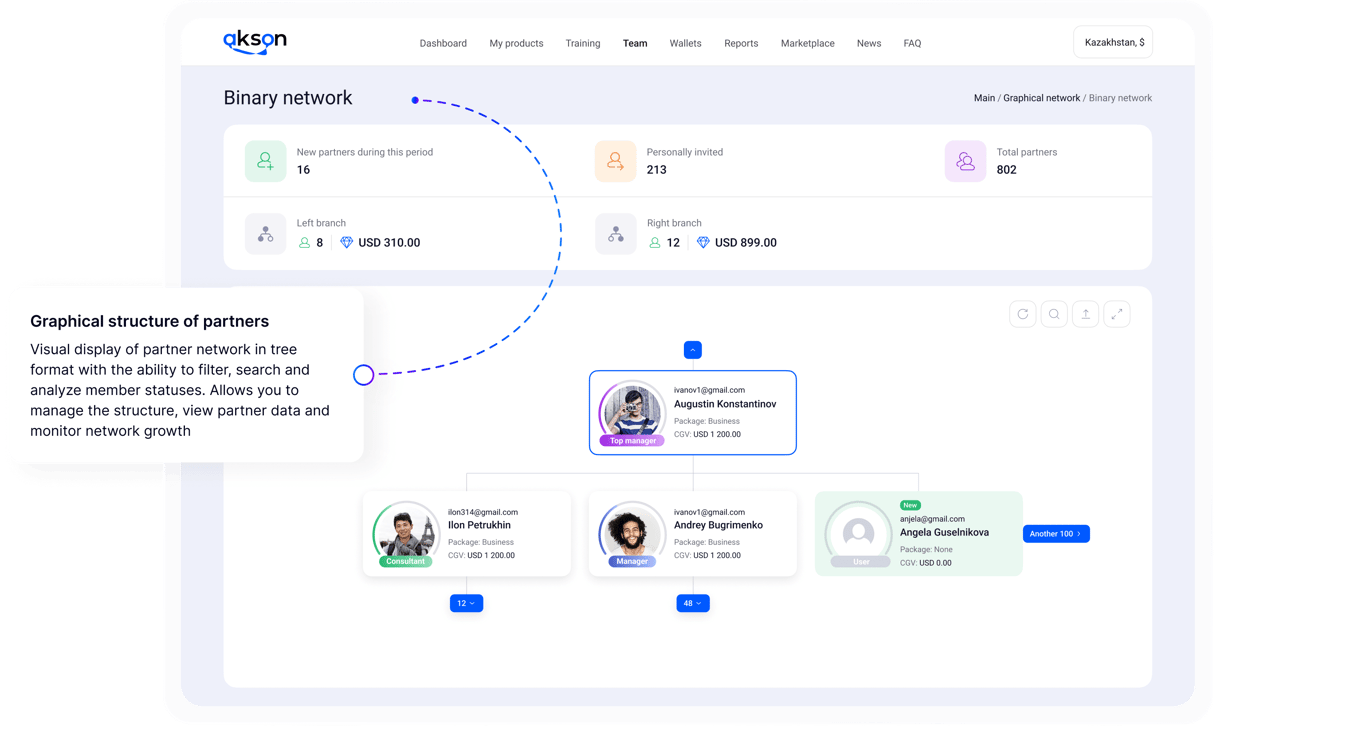Open Wallets page
This screenshot has width=1366, height=735.
click(x=685, y=43)
